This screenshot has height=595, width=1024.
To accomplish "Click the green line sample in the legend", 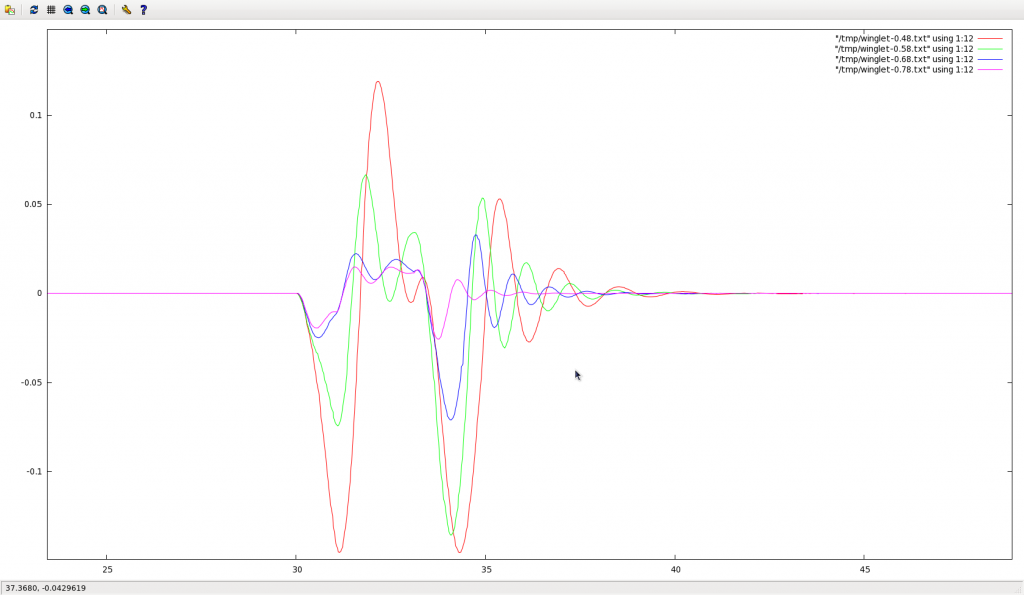I will (x=990, y=49).
